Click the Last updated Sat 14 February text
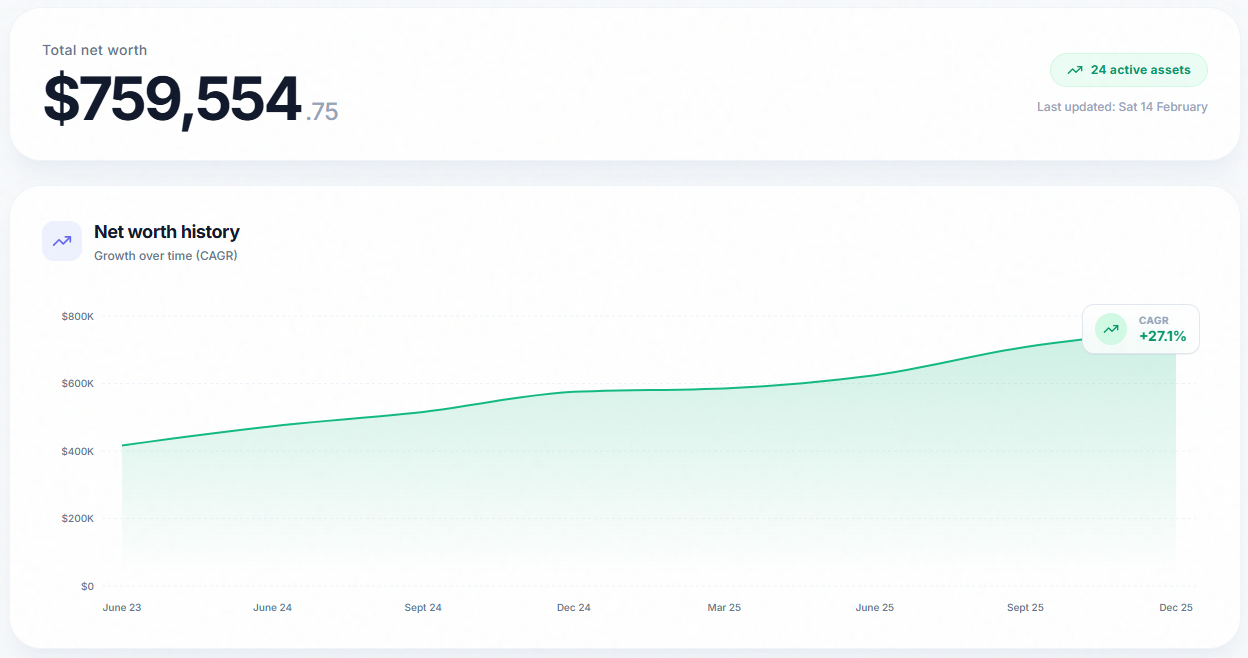 point(1124,106)
